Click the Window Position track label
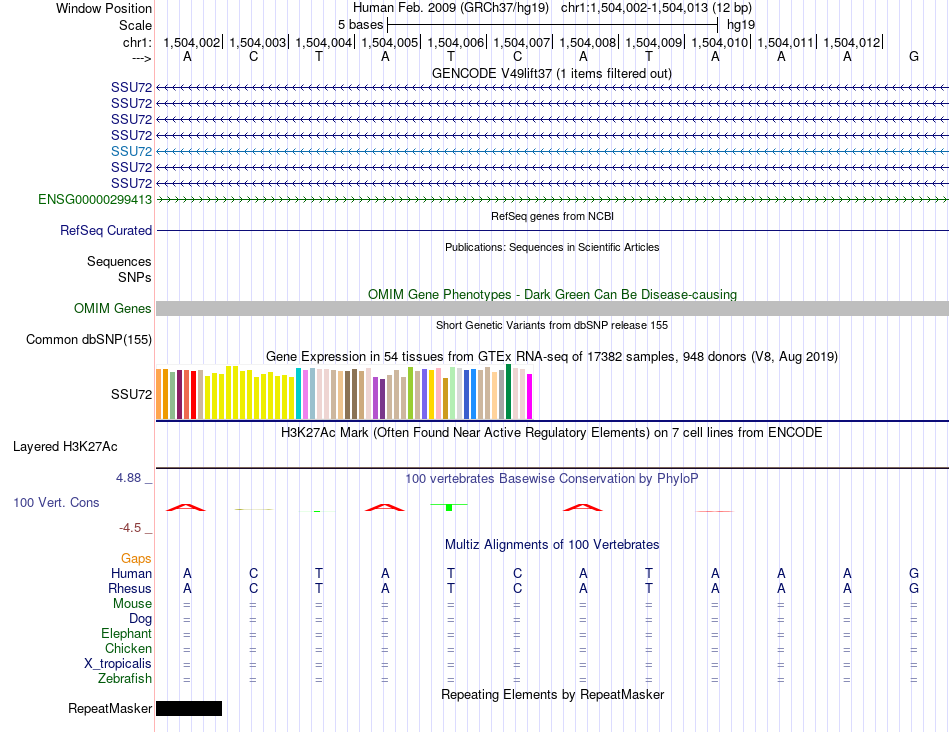 (104, 8)
